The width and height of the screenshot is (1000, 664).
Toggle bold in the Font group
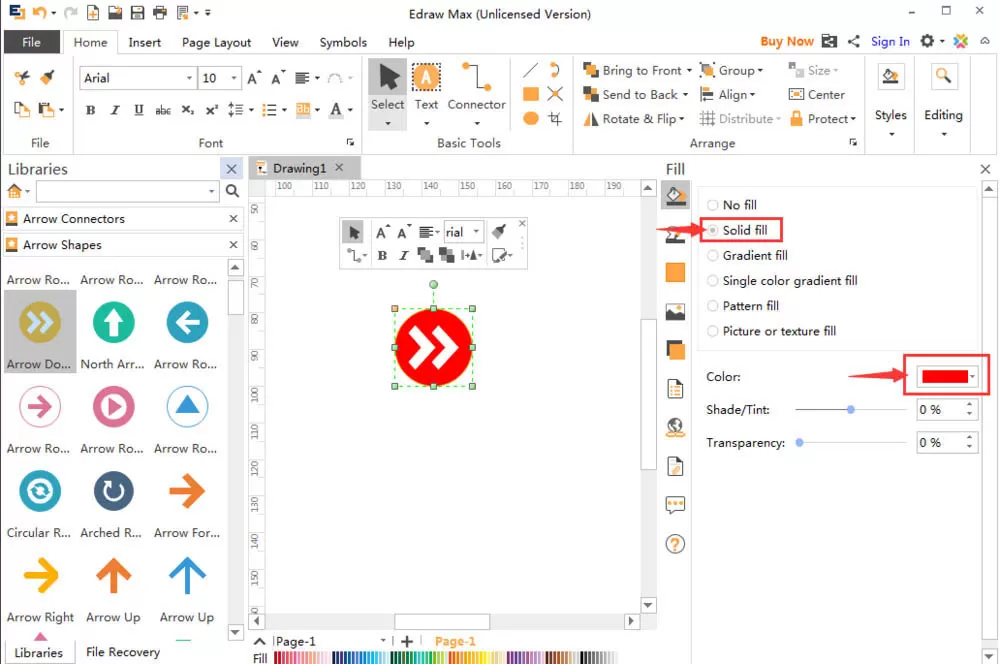(91, 110)
